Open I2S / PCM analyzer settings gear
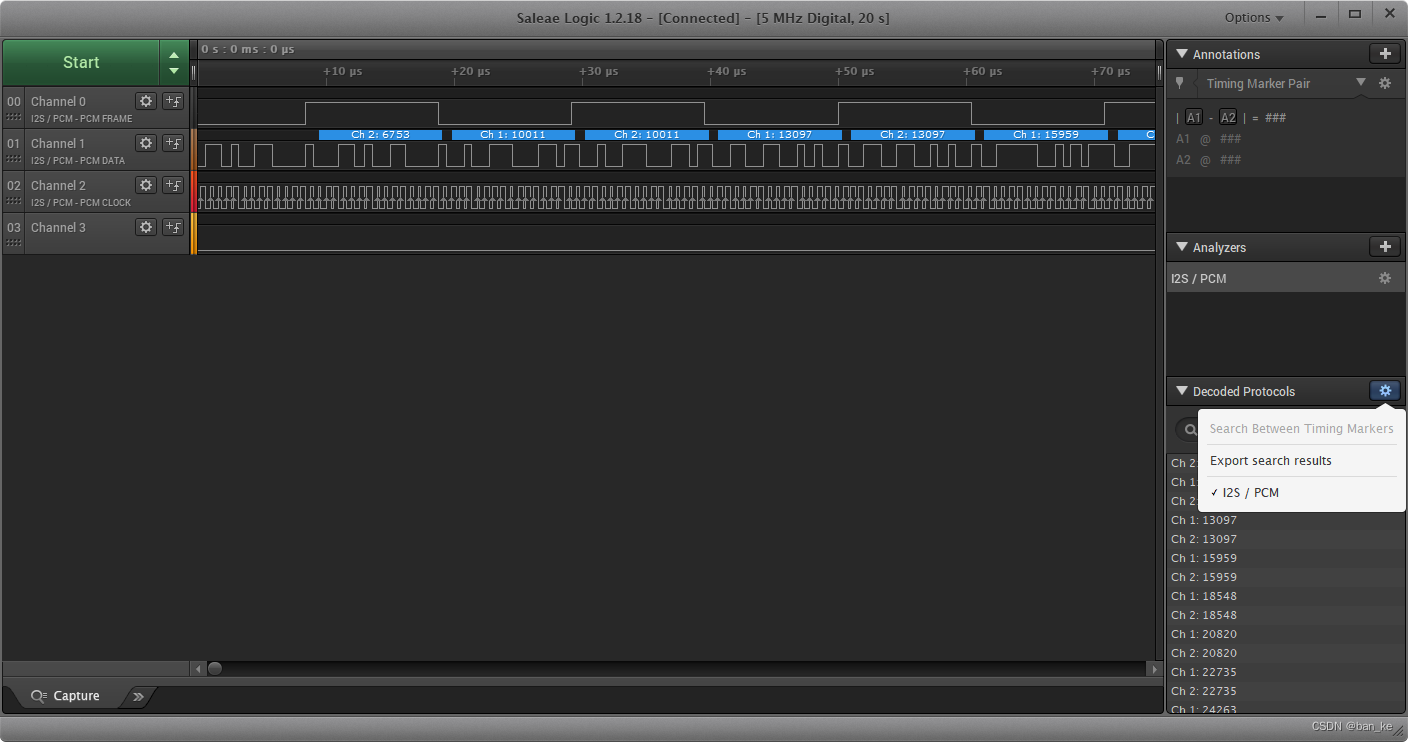 pos(1385,278)
